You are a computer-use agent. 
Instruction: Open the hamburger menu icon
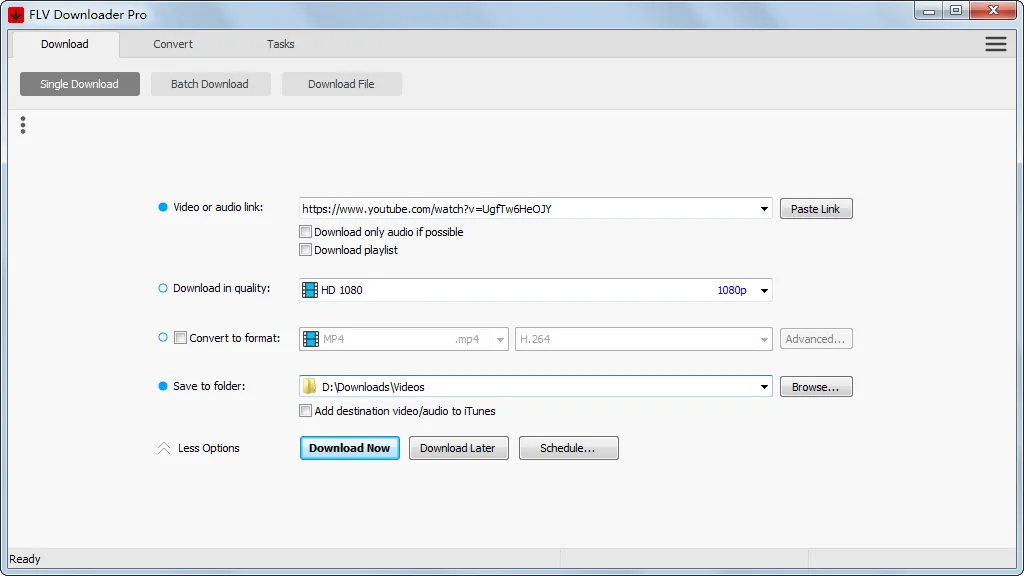pos(995,44)
